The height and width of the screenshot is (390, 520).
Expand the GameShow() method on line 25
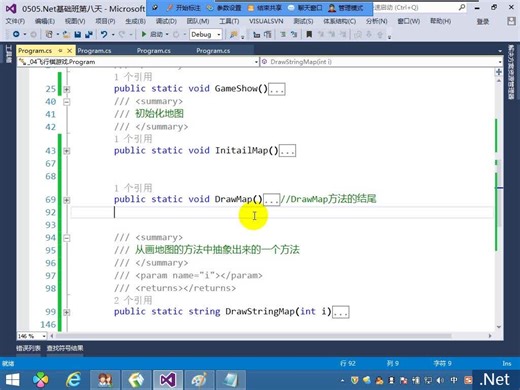click(67, 89)
